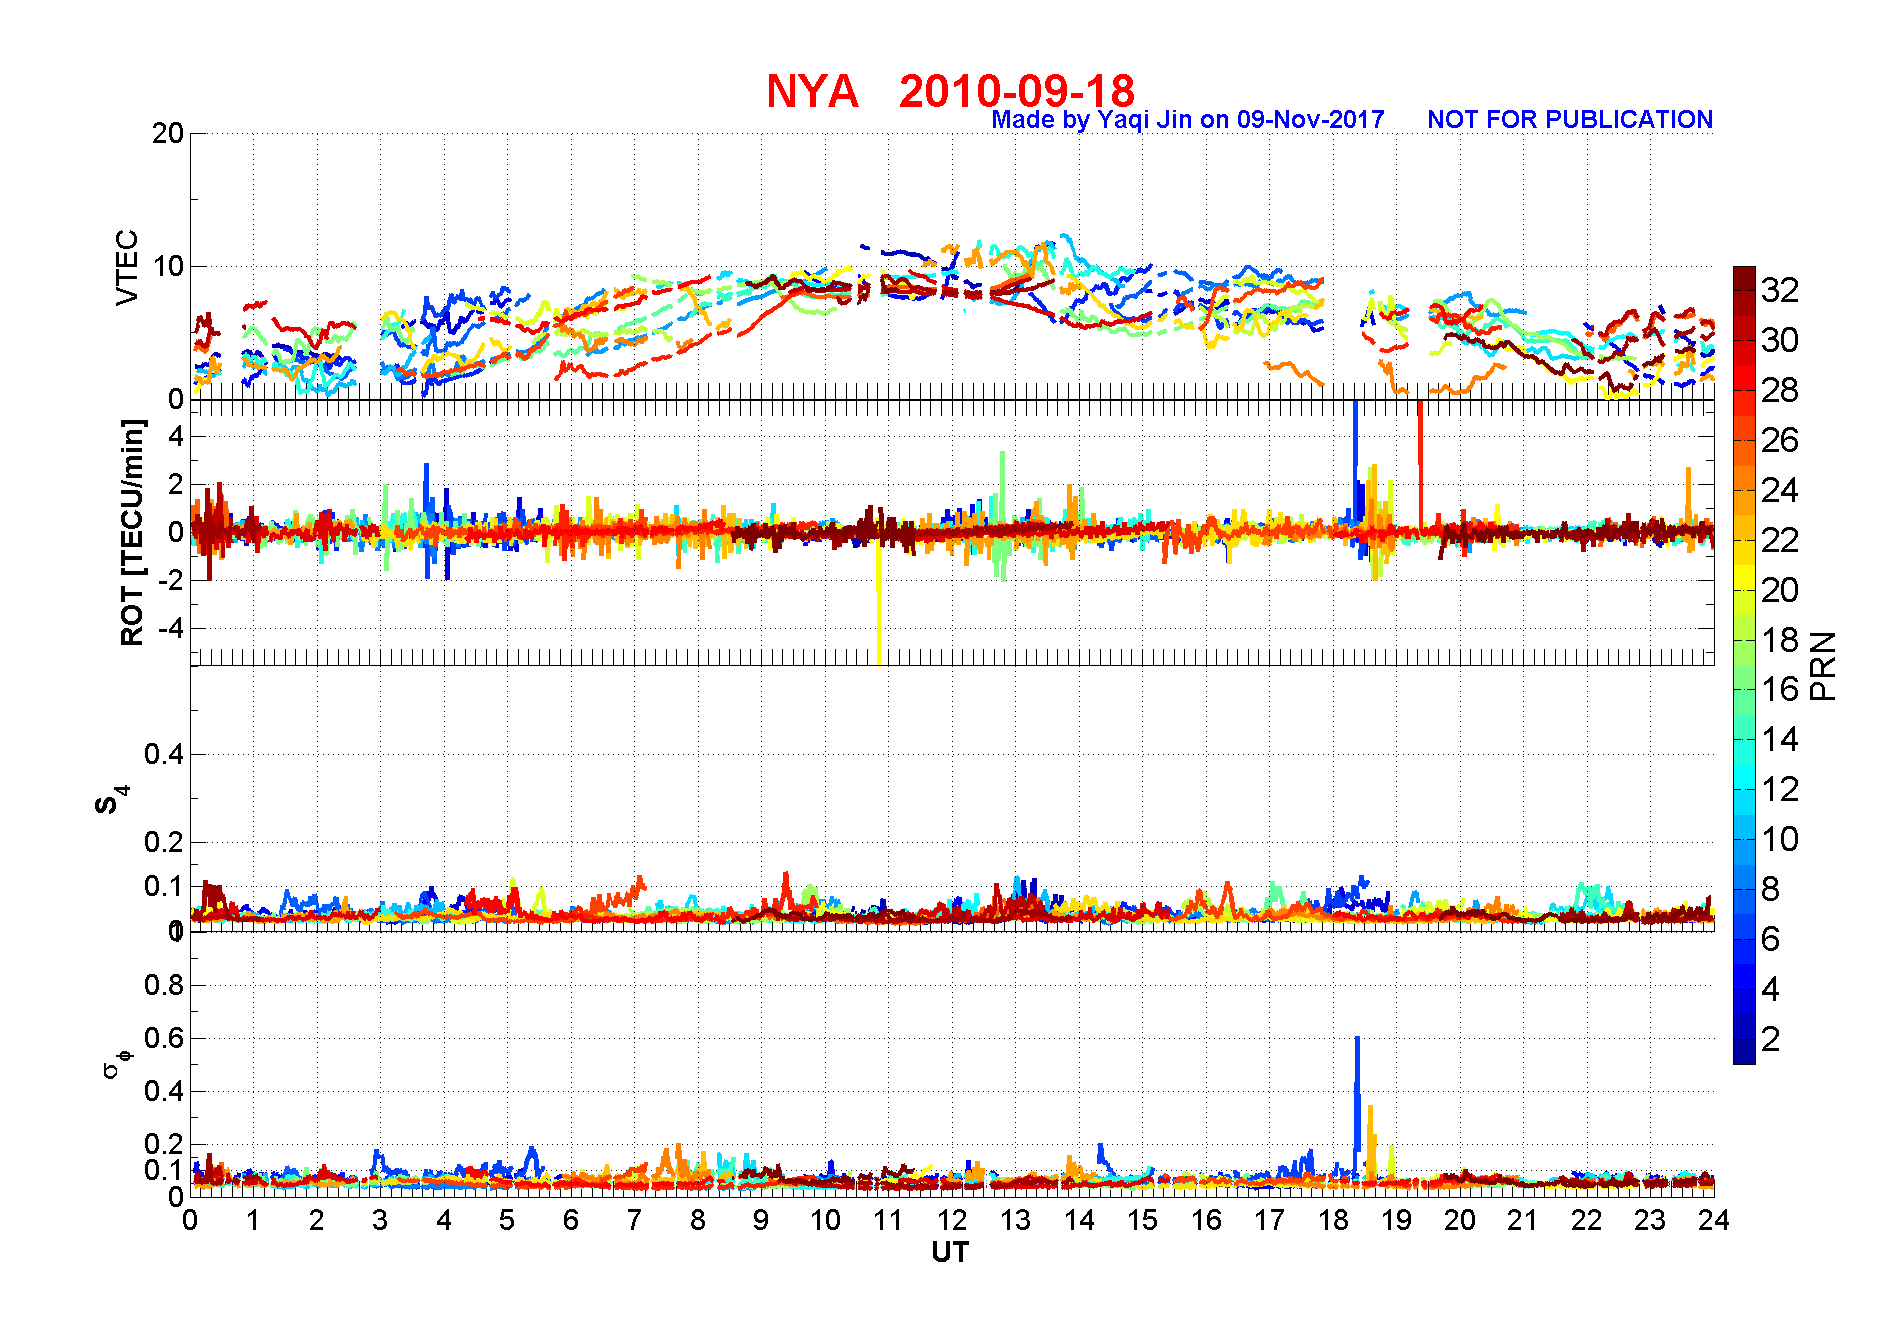Click the "PRN" colorbar label
The height and width of the screenshot is (1330, 1904).
click(1823, 665)
